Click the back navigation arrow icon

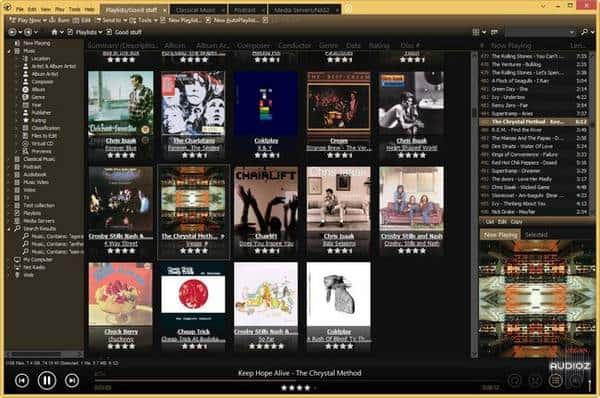point(12,32)
